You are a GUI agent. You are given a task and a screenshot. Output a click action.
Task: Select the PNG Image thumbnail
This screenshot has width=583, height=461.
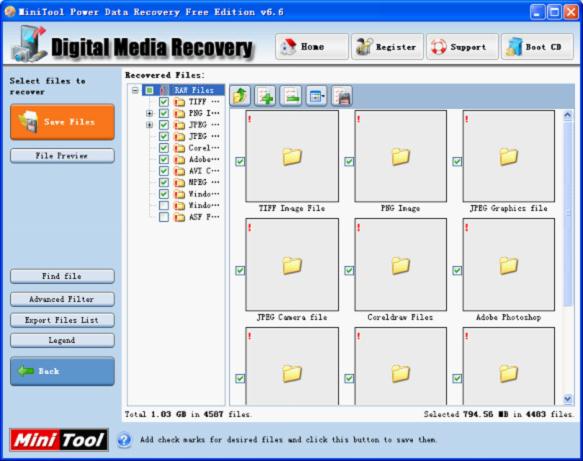[x=400, y=156]
